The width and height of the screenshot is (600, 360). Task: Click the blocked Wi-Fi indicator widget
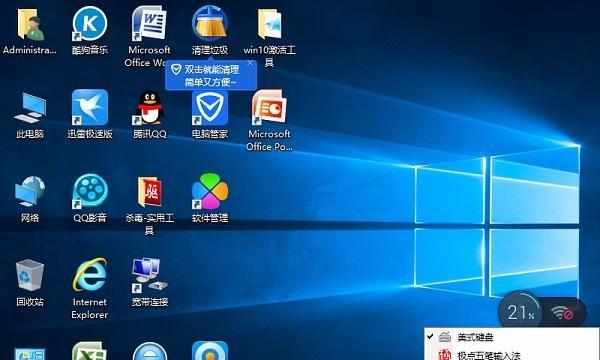click(x=563, y=313)
